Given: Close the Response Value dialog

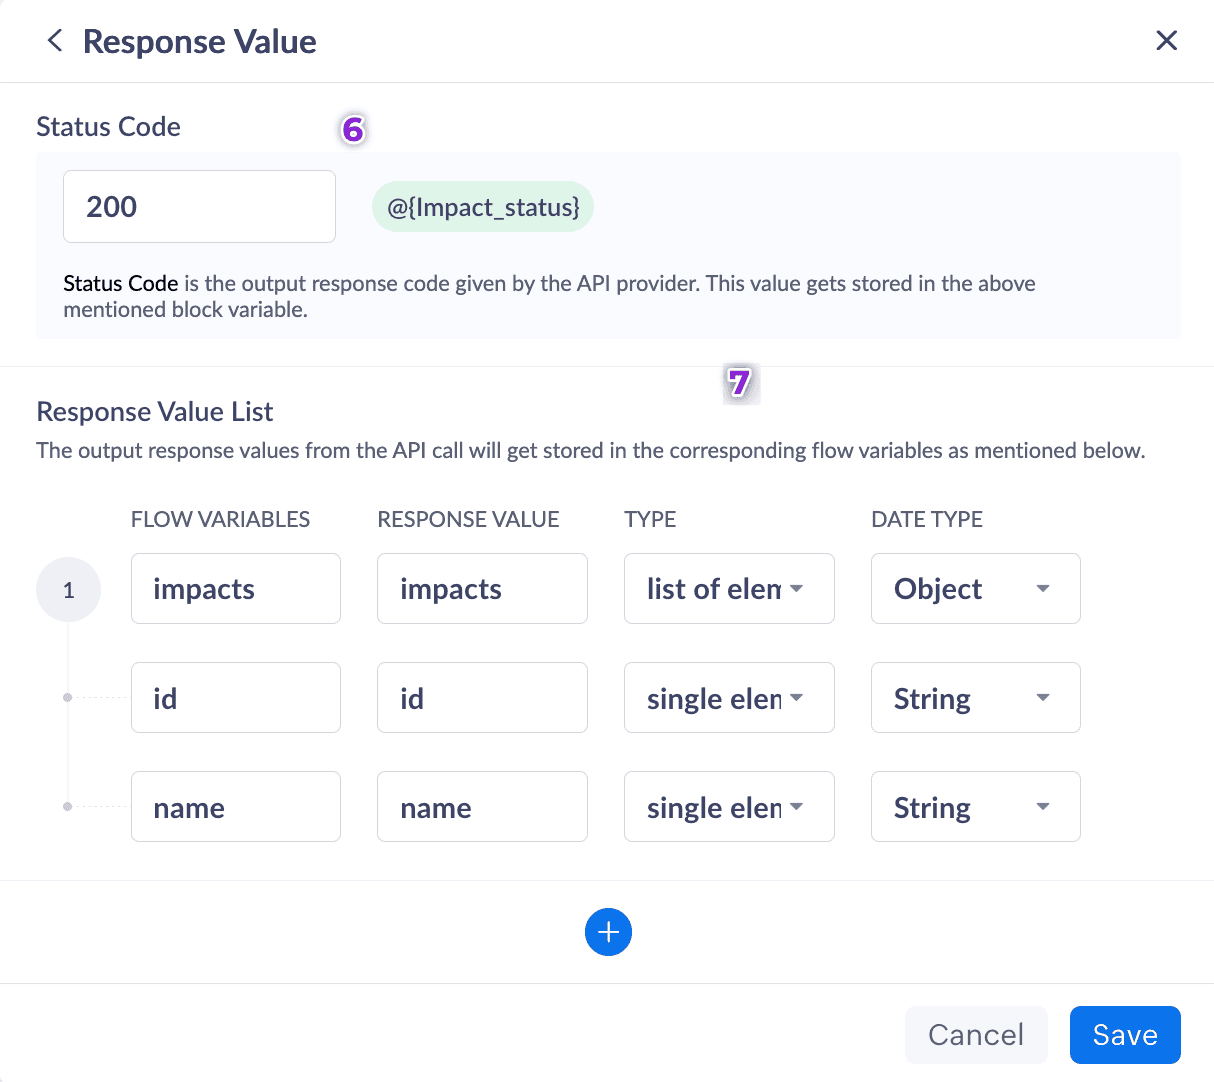Looking at the screenshot, I should pos(1166,41).
